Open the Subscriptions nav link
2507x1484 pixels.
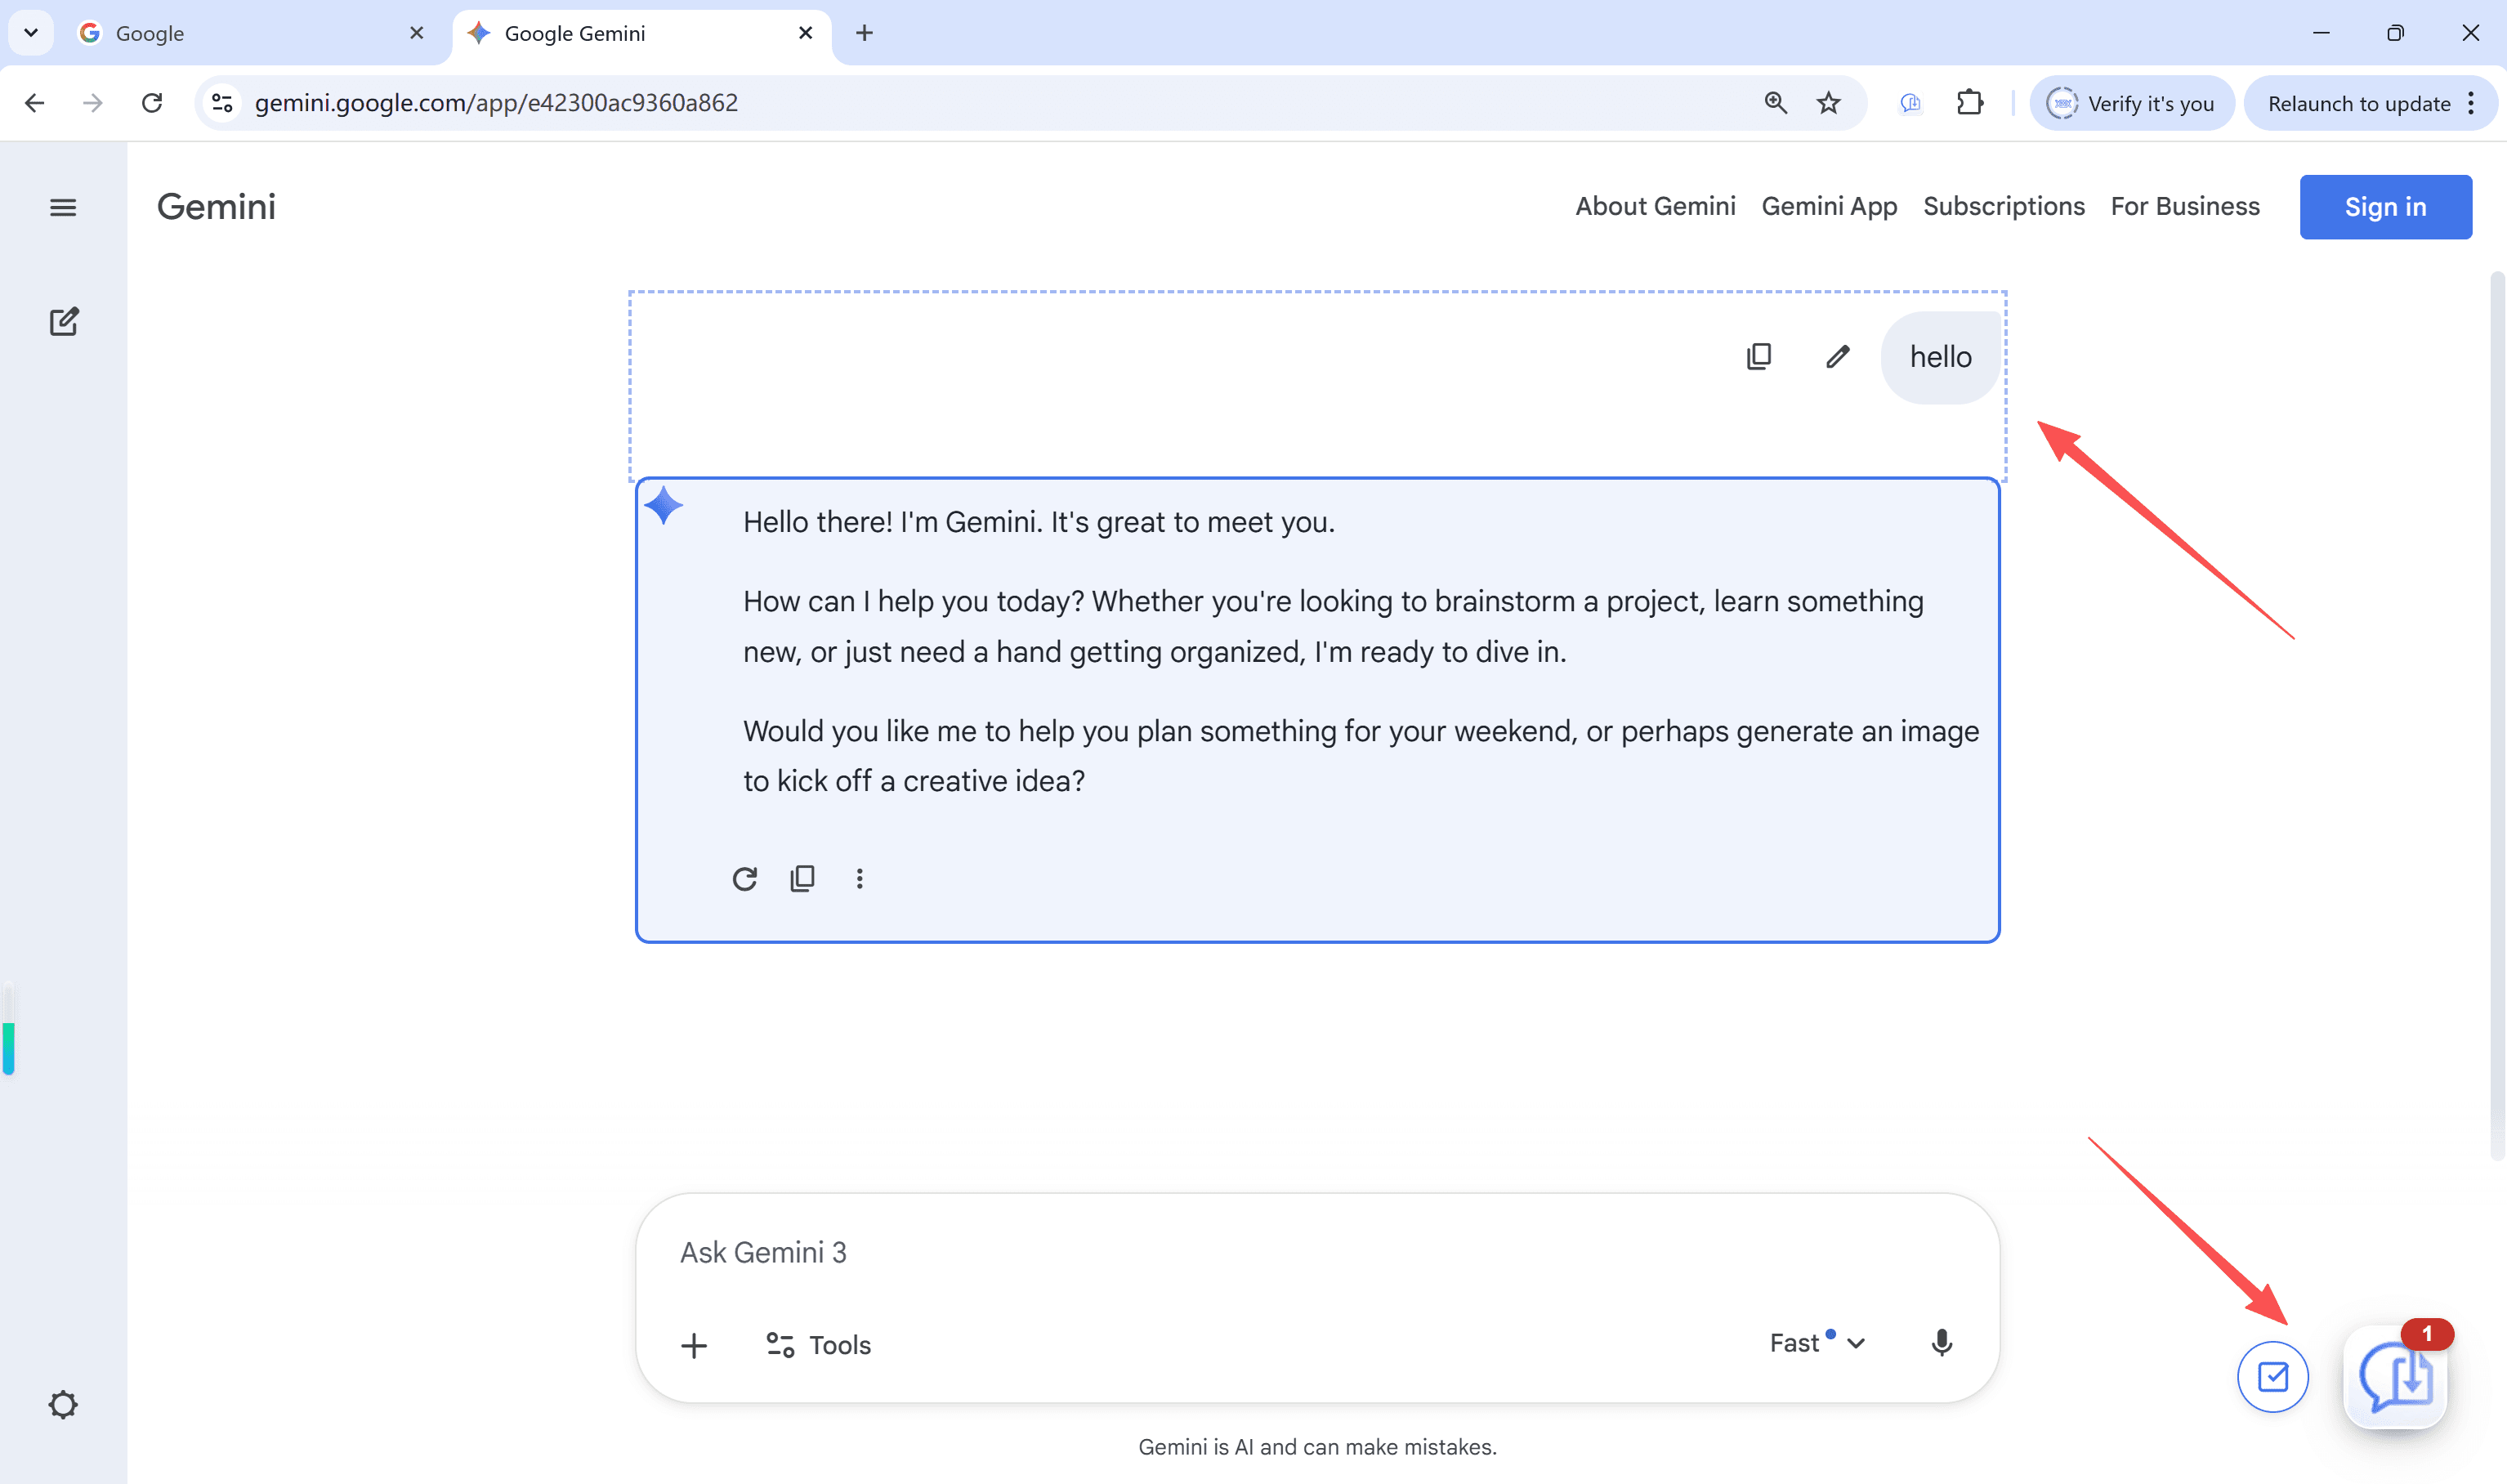(2003, 206)
